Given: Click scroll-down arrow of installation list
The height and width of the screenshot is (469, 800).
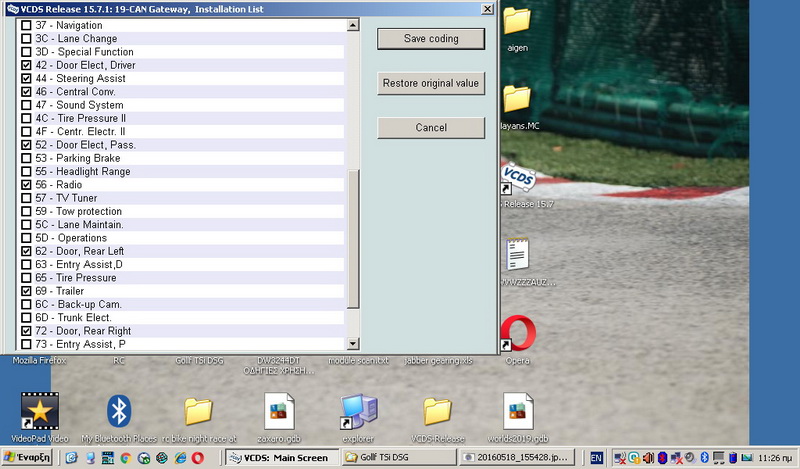Looking at the screenshot, I should point(353,344).
